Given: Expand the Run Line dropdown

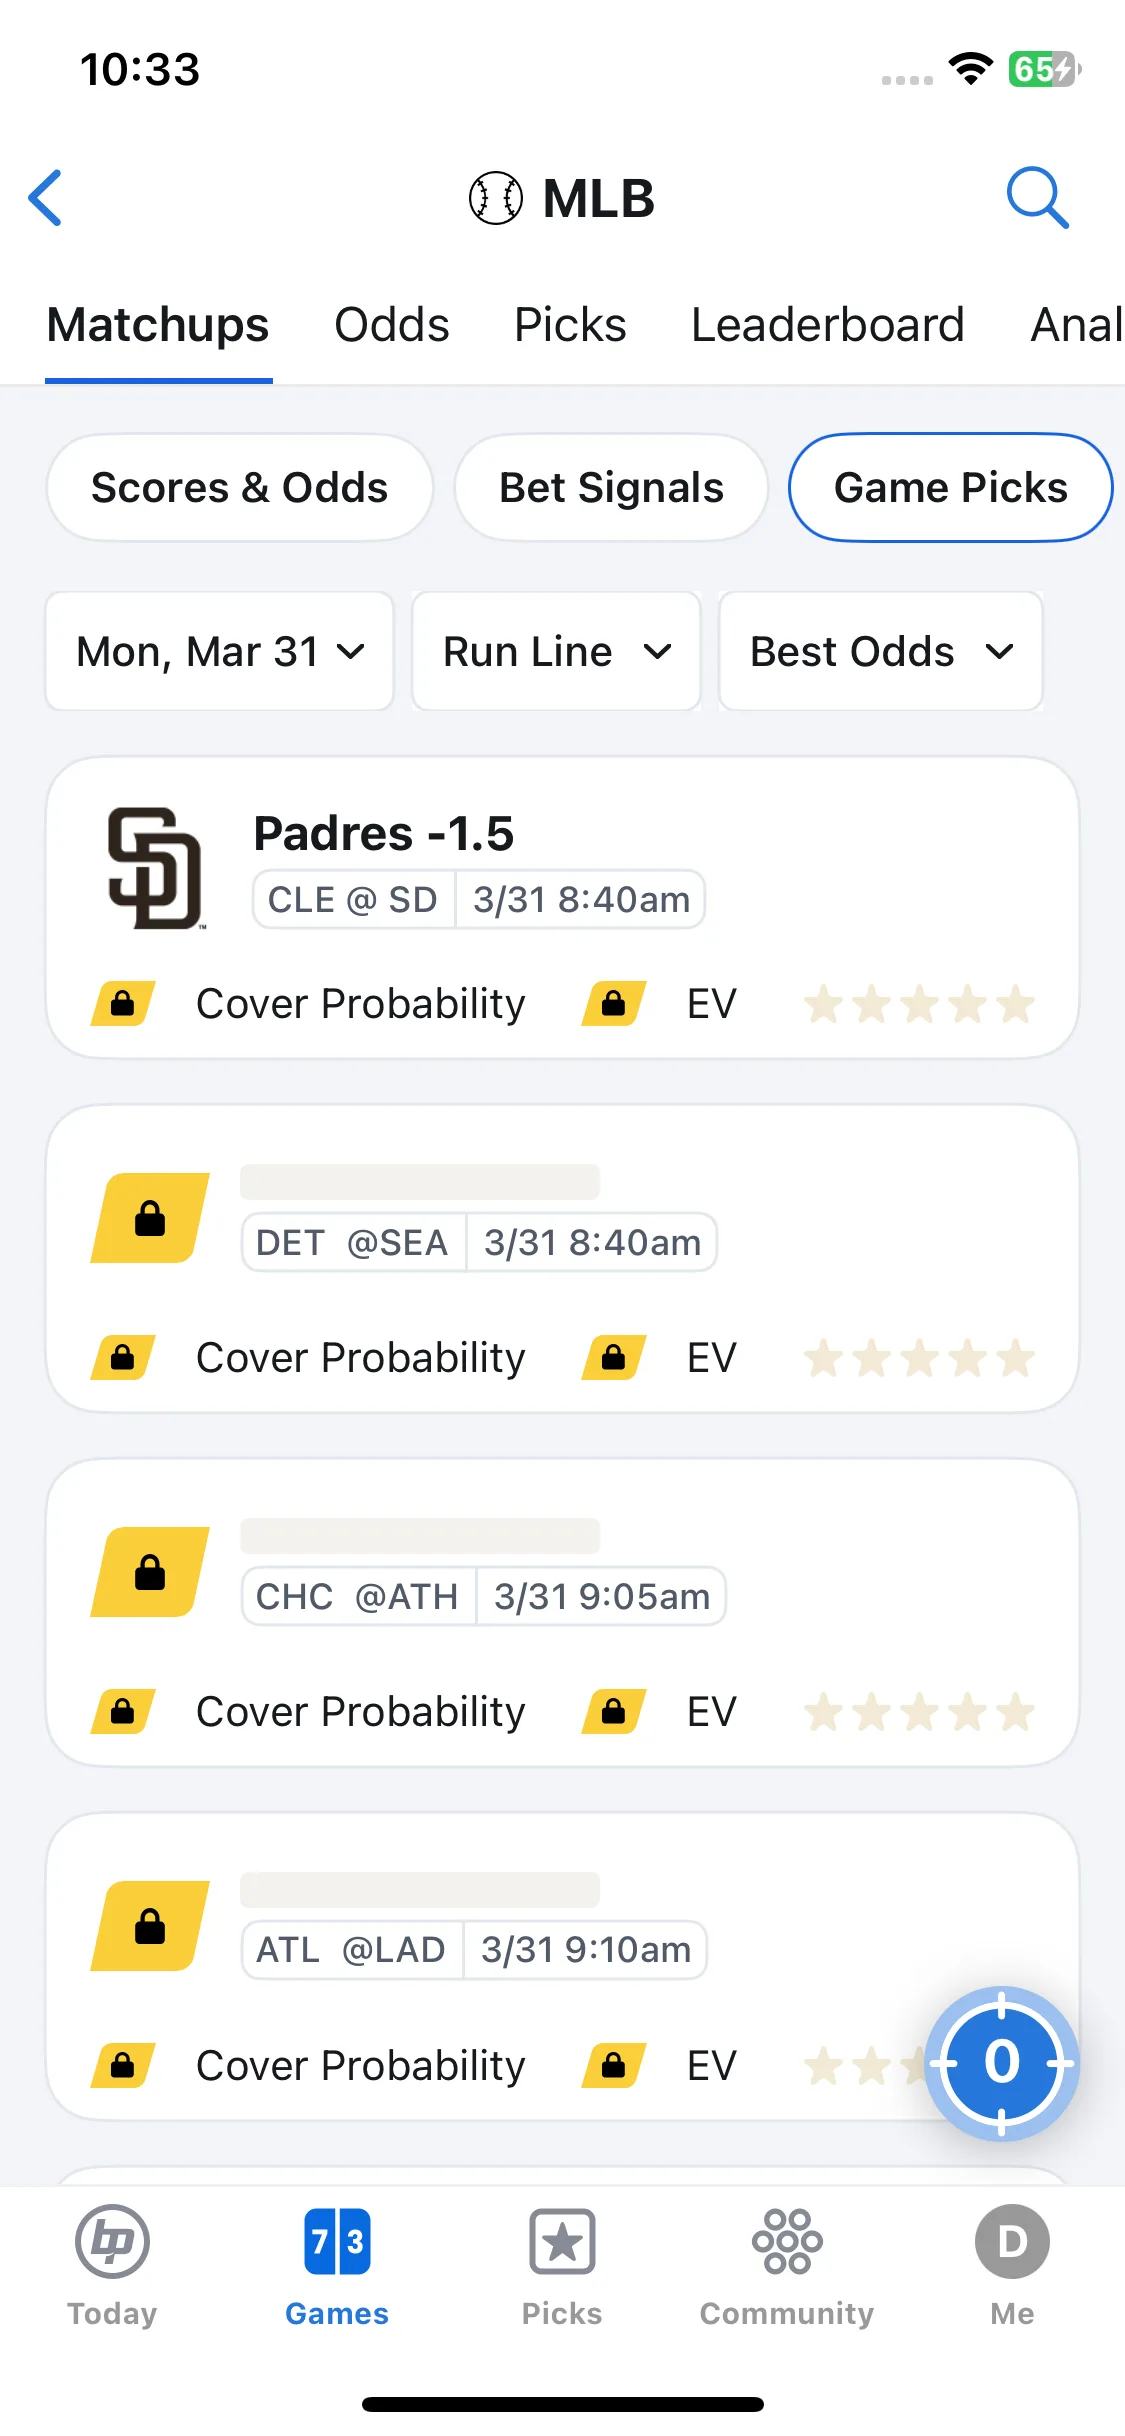Looking at the screenshot, I should click(556, 651).
